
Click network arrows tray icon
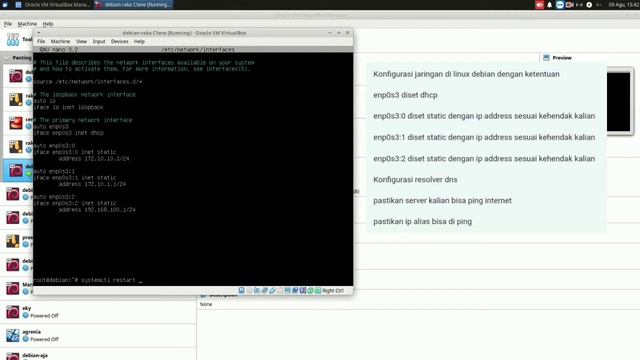point(579,5)
